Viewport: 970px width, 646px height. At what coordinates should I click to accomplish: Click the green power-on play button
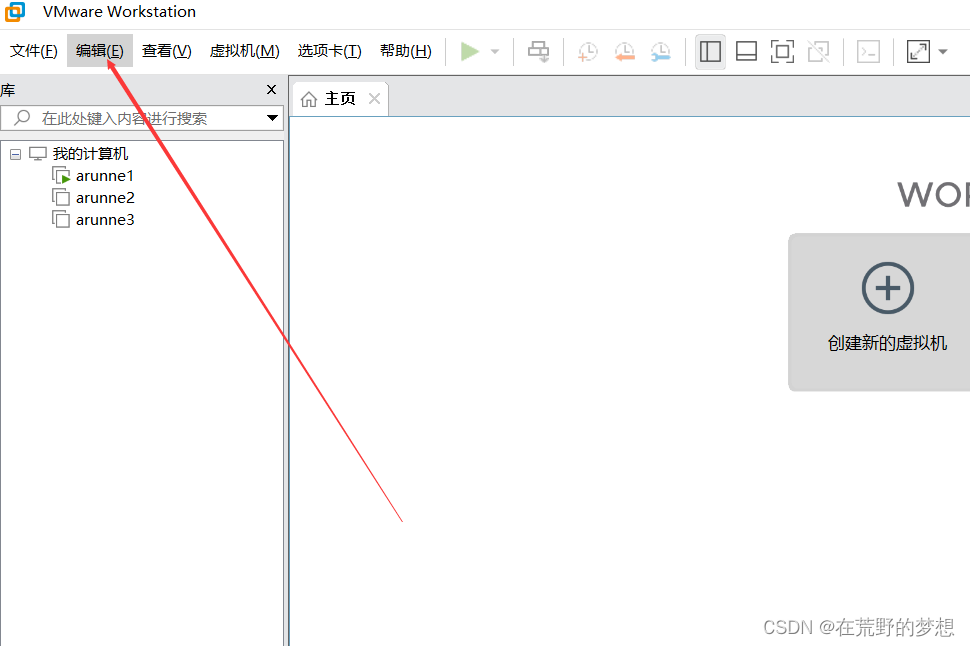coord(470,51)
